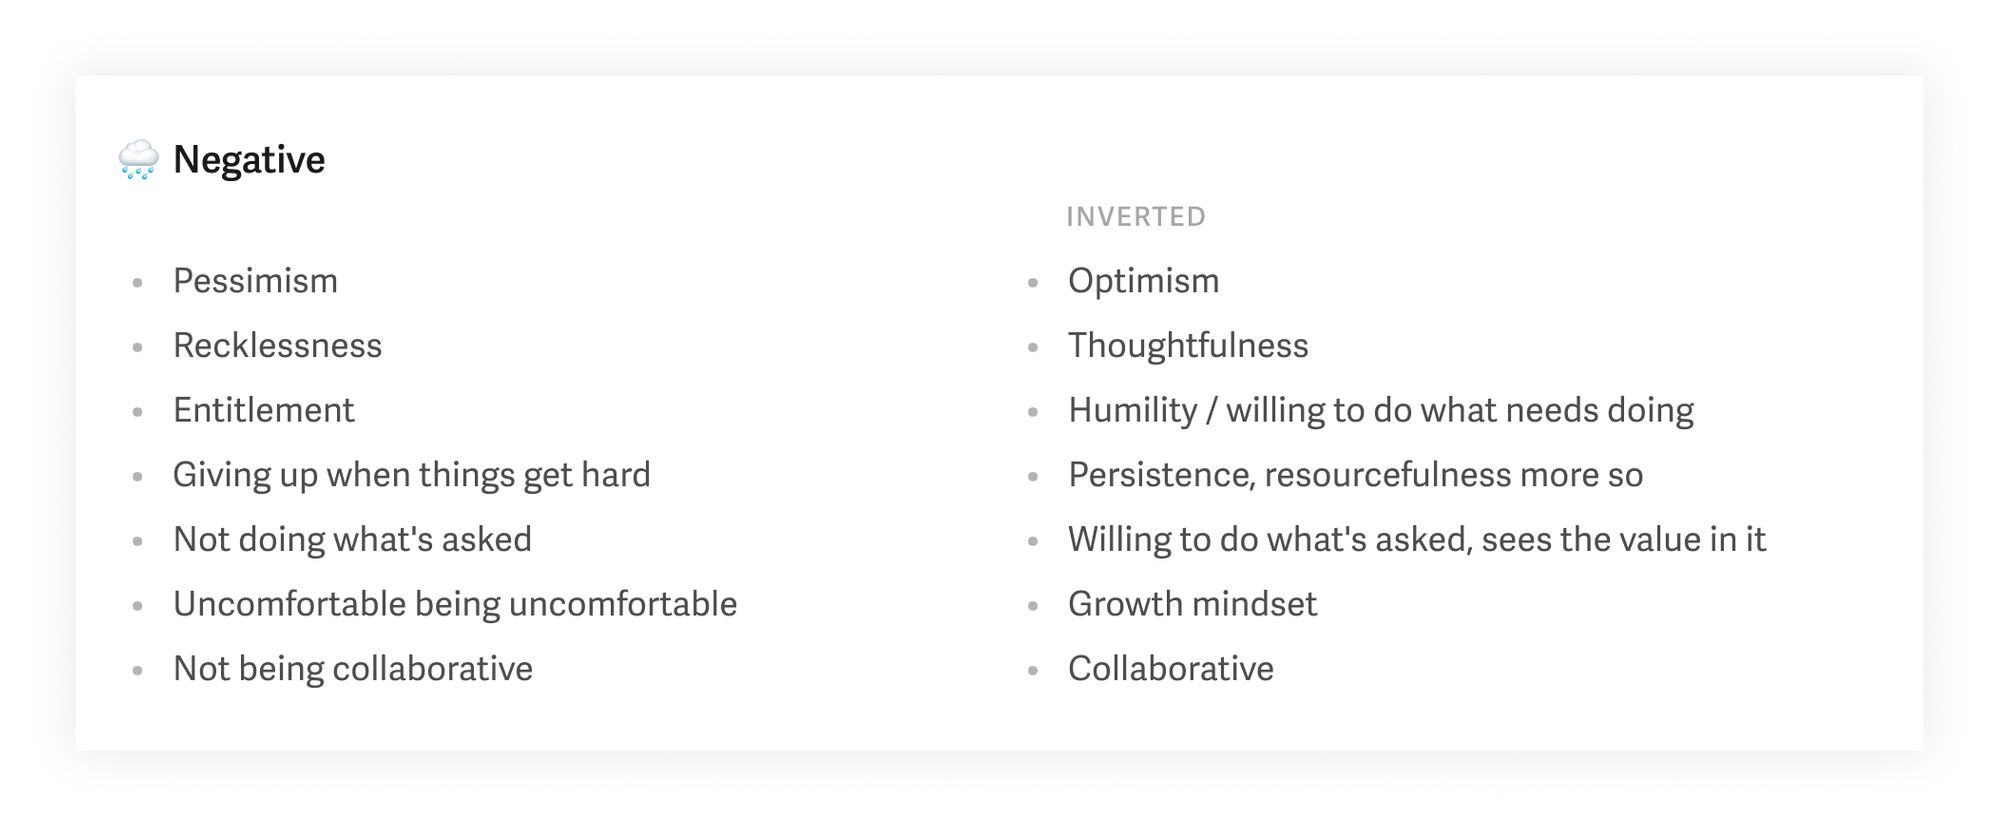Click the Entitlement list entry

[x=263, y=410]
